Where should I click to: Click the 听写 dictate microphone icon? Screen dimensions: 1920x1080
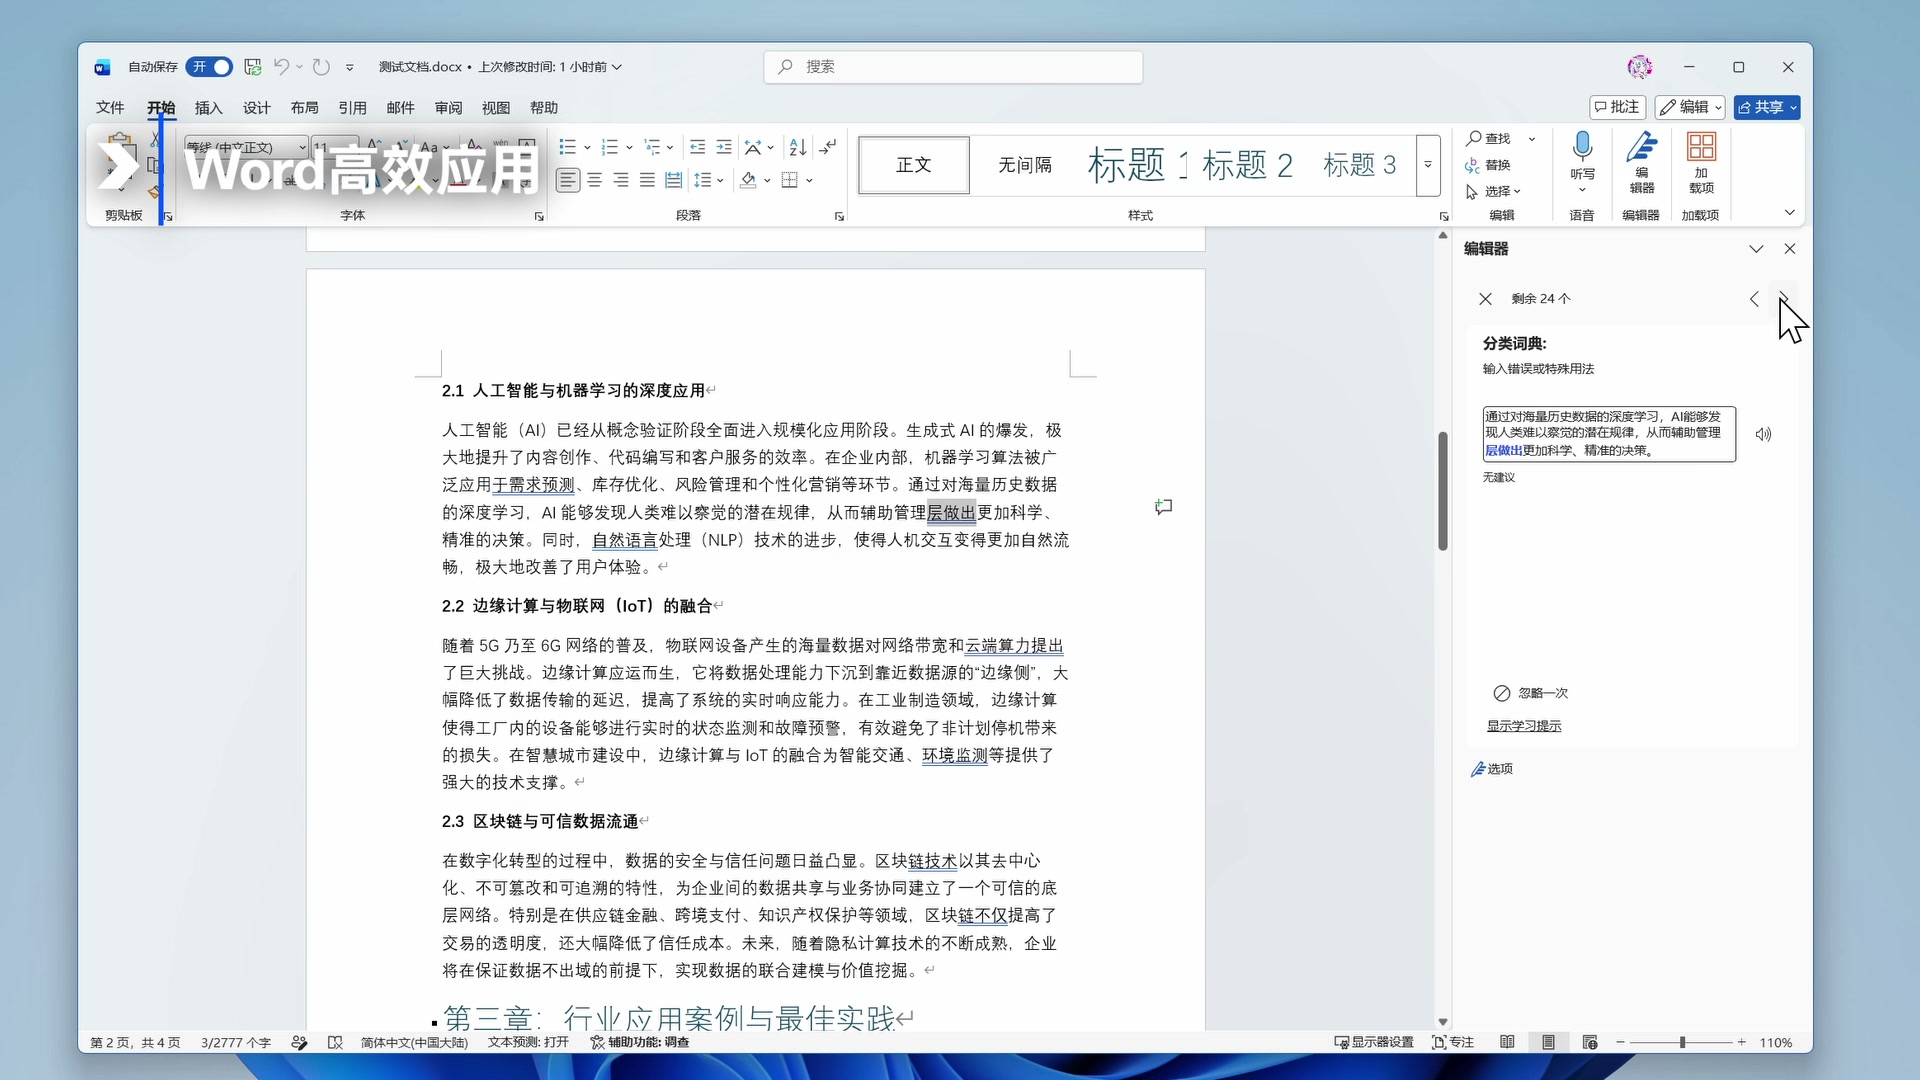pos(1582,147)
